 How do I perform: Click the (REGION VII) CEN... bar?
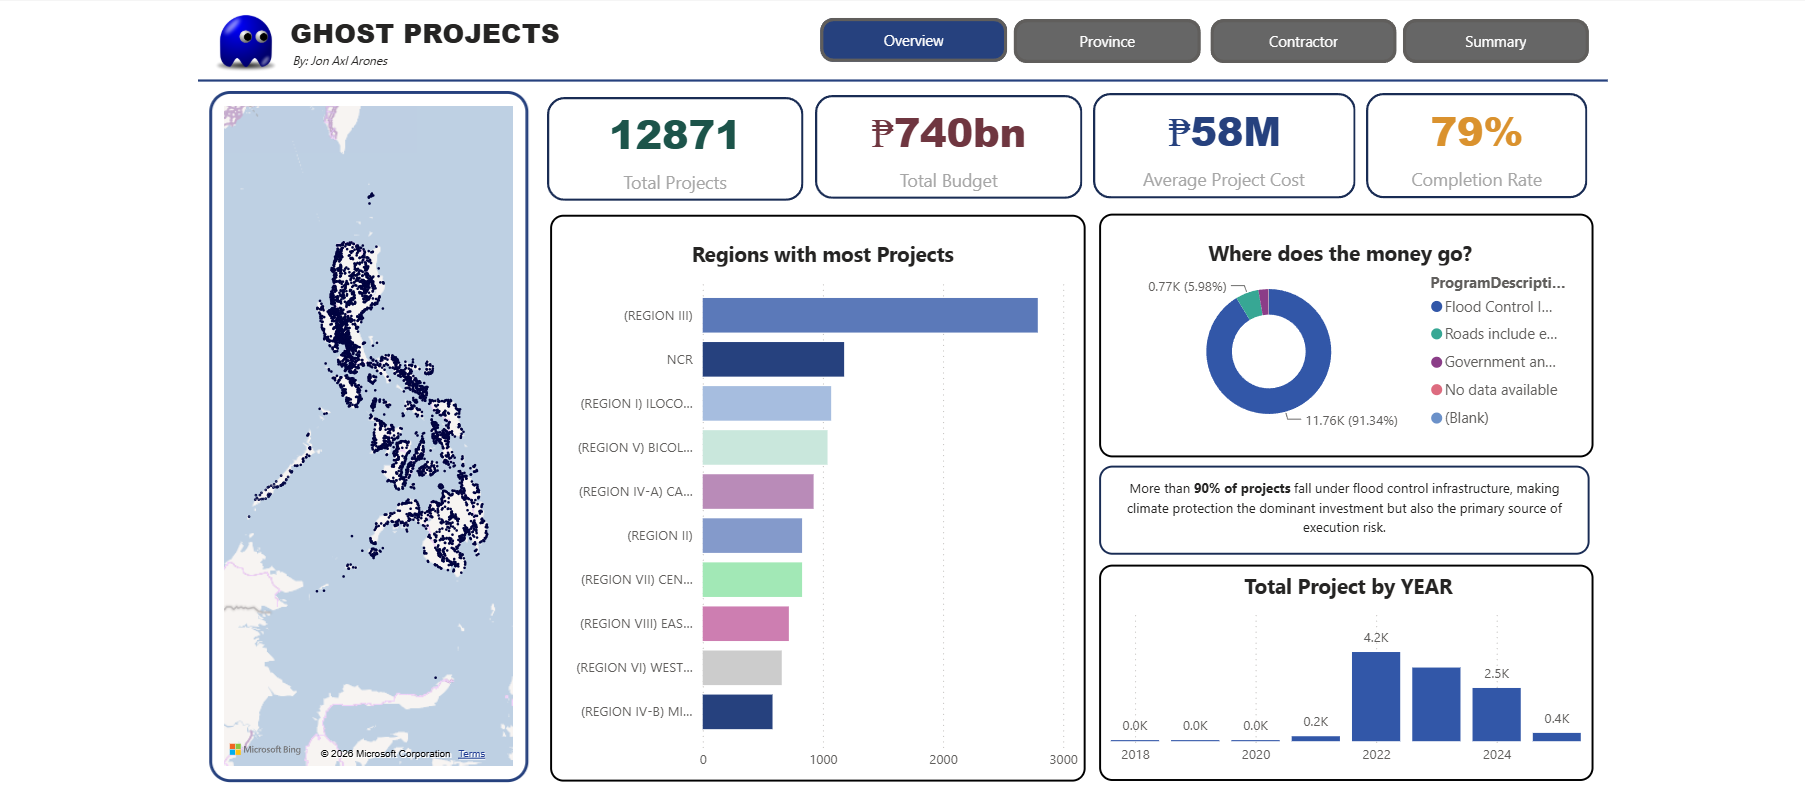pyautogui.click(x=752, y=579)
